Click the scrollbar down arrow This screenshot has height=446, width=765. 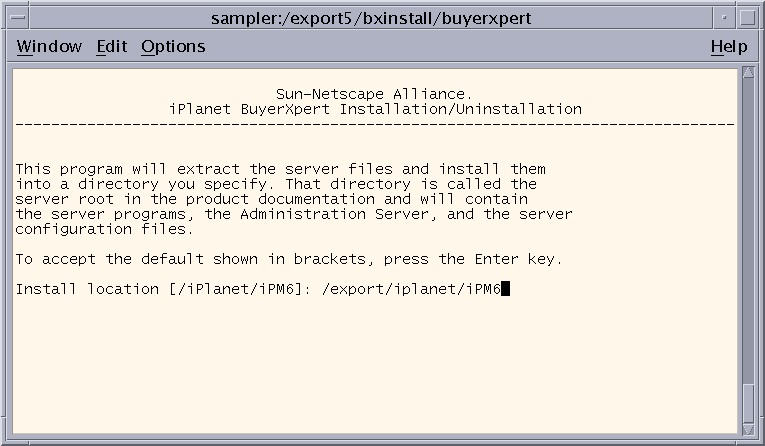point(748,429)
